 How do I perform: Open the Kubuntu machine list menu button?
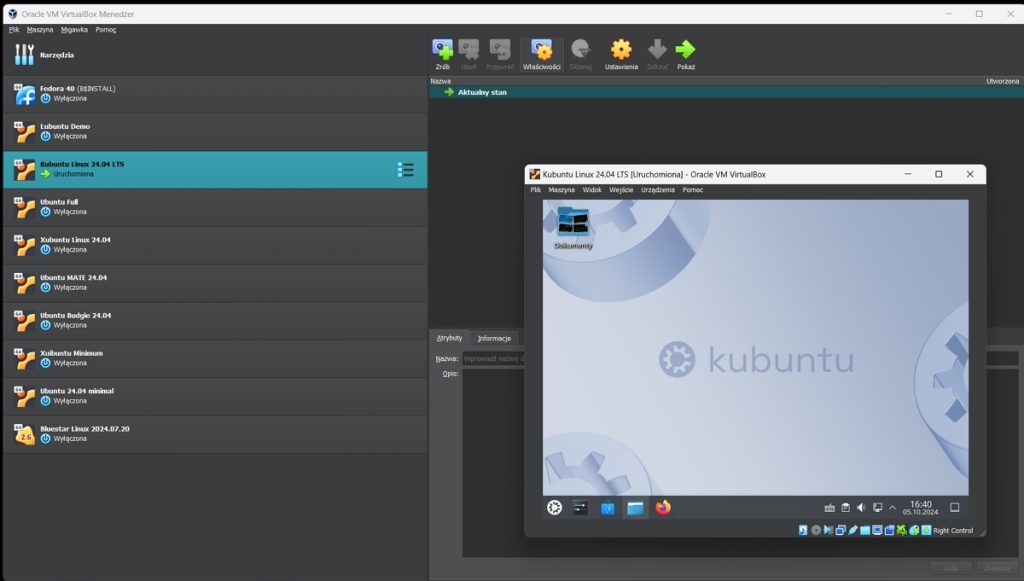(405, 170)
